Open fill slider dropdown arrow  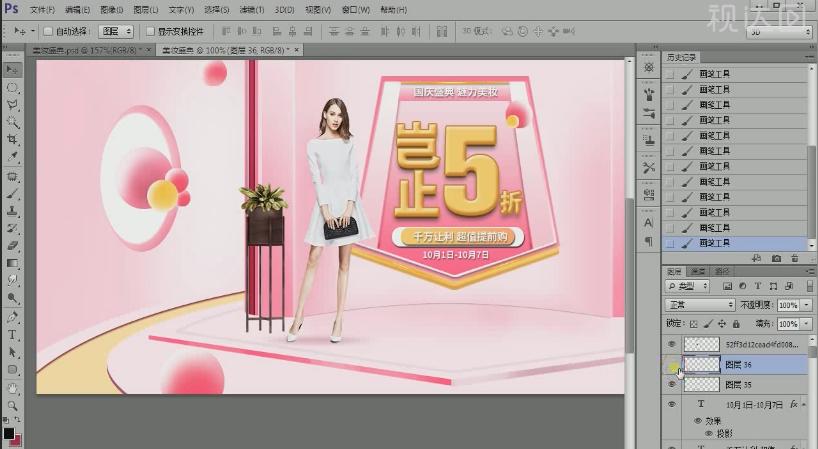pos(808,324)
